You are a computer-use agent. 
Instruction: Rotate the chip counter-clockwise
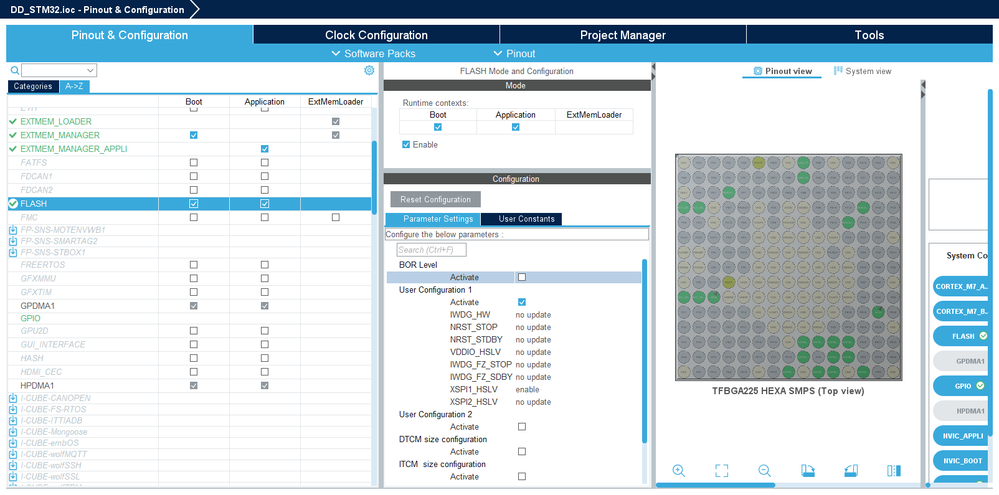851,471
